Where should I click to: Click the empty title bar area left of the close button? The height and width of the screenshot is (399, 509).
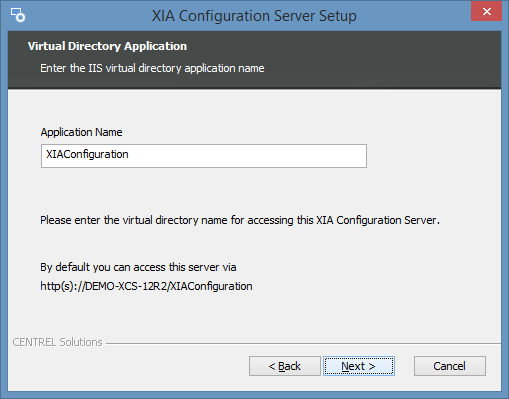tap(413, 16)
